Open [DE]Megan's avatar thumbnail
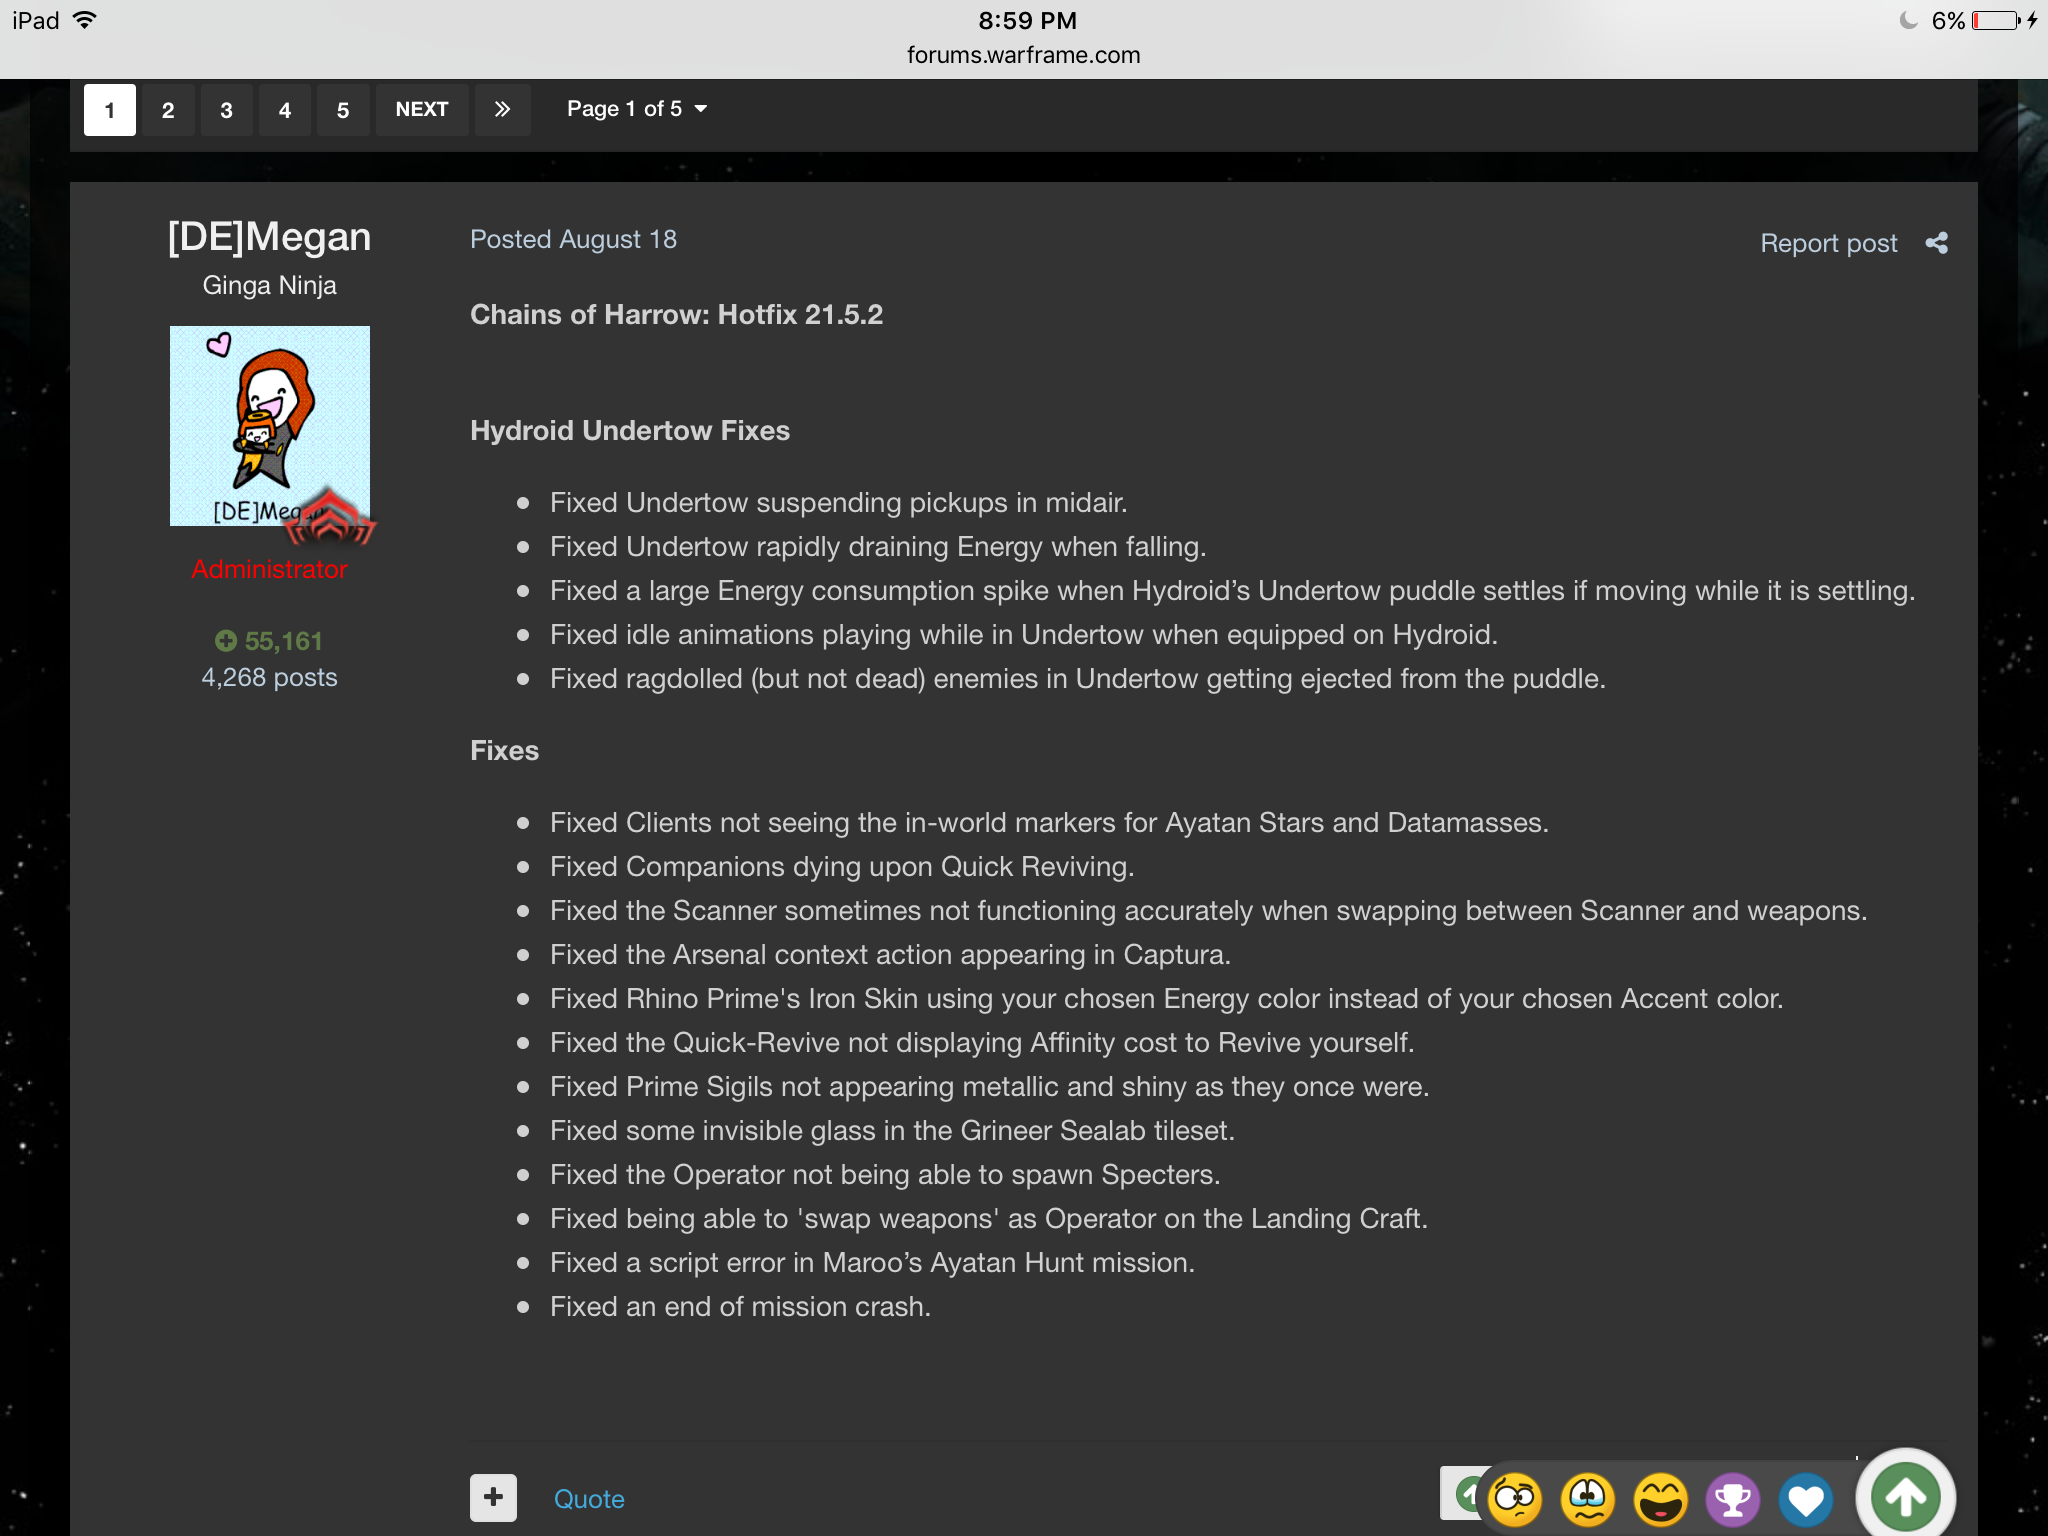This screenshot has height=1536, width=2048. point(270,426)
